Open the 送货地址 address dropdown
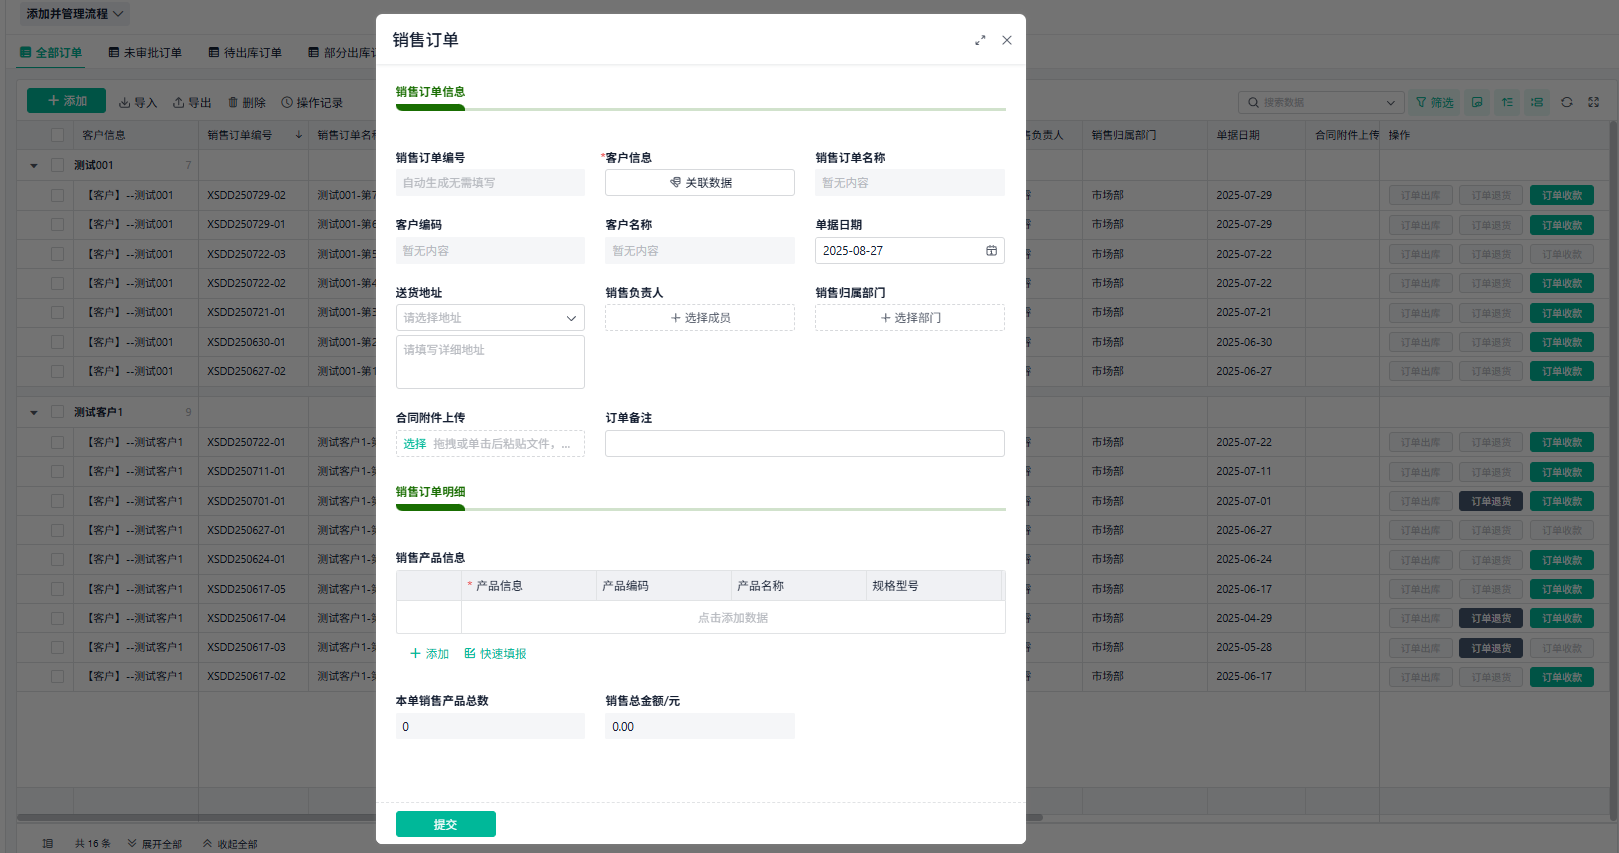 [490, 318]
